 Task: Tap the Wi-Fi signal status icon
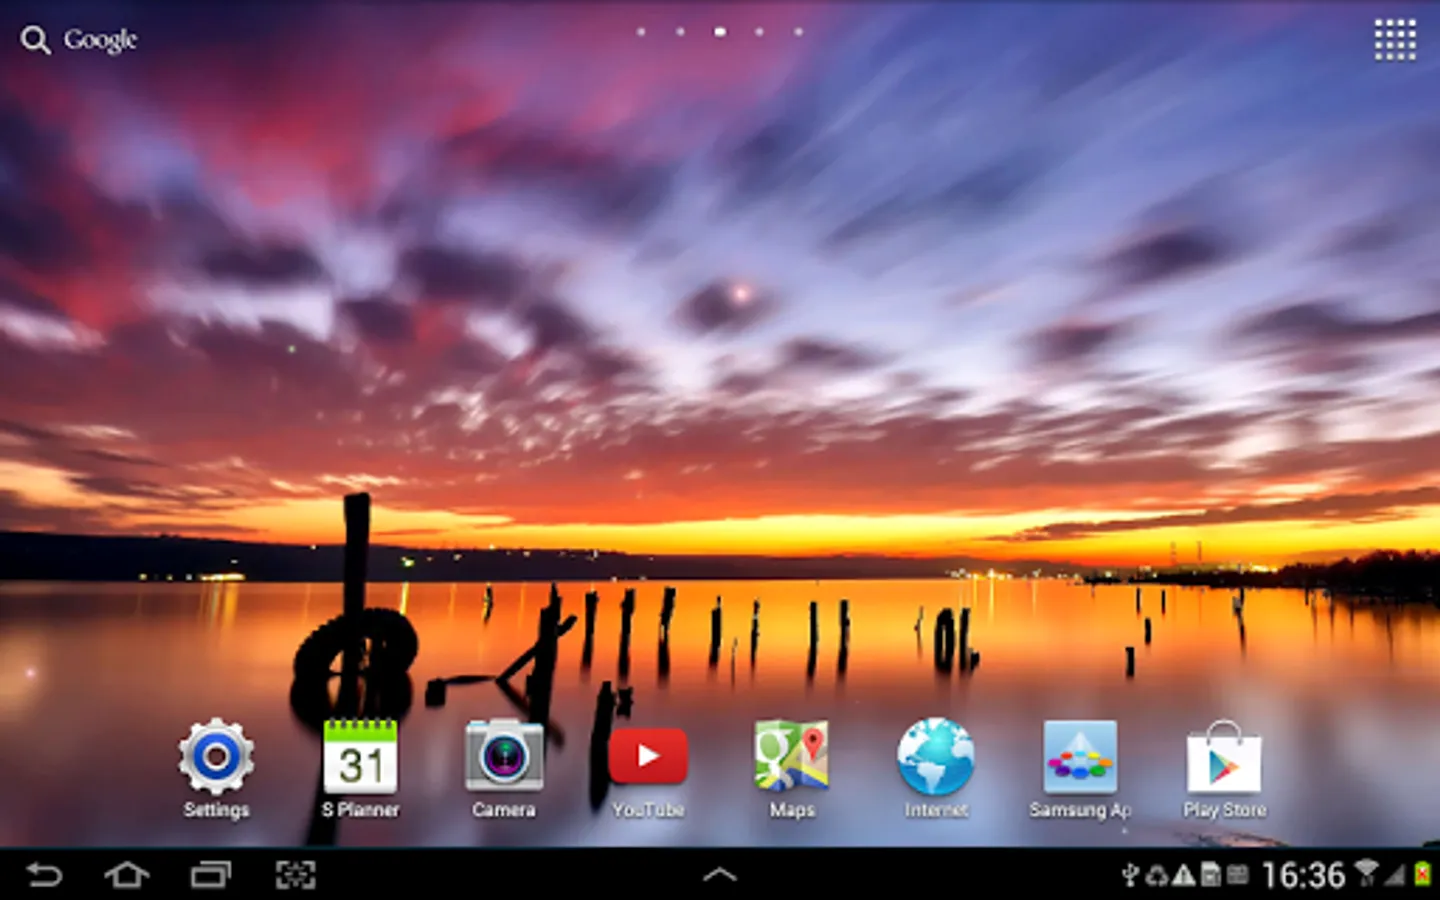click(1366, 873)
